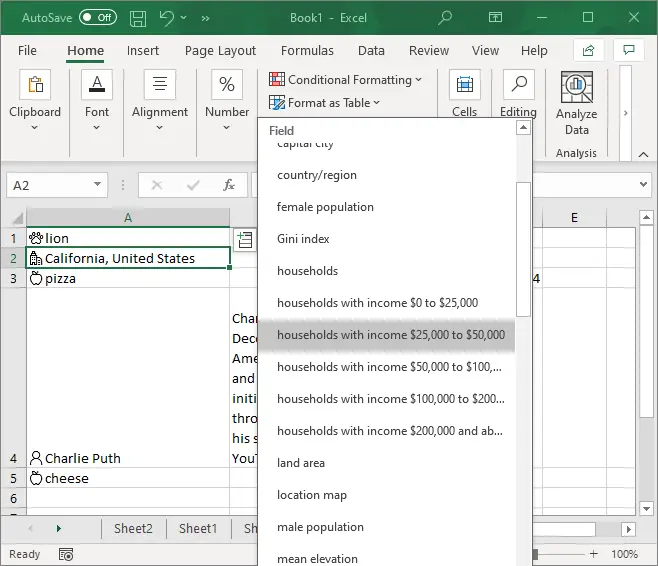Save the workbook with the floppy disk icon
The image size is (658, 566).
[138, 18]
